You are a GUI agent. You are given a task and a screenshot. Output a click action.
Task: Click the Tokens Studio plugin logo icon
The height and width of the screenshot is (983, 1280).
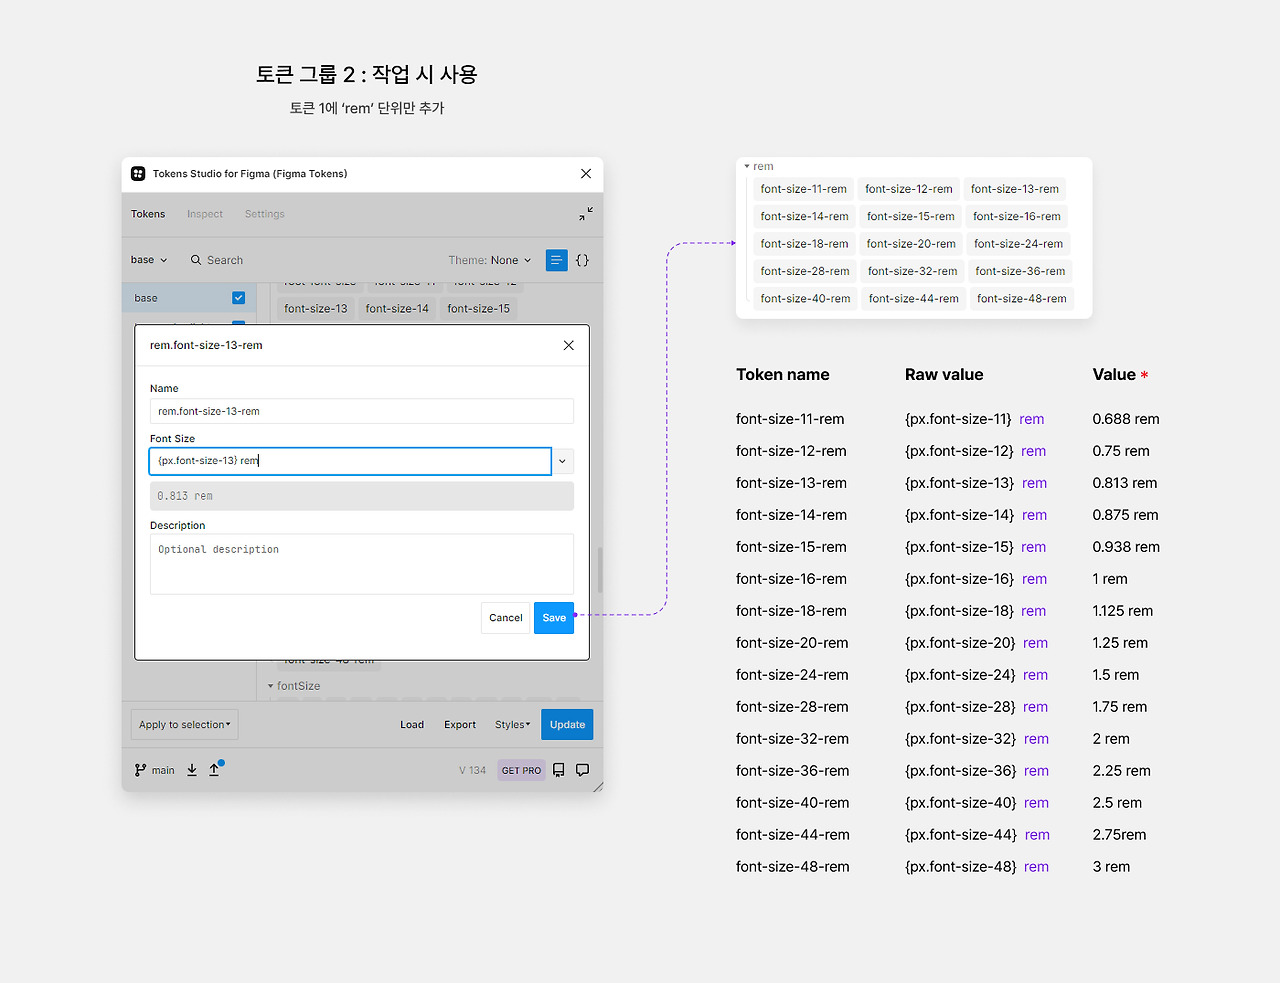click(x=138, y=174)
